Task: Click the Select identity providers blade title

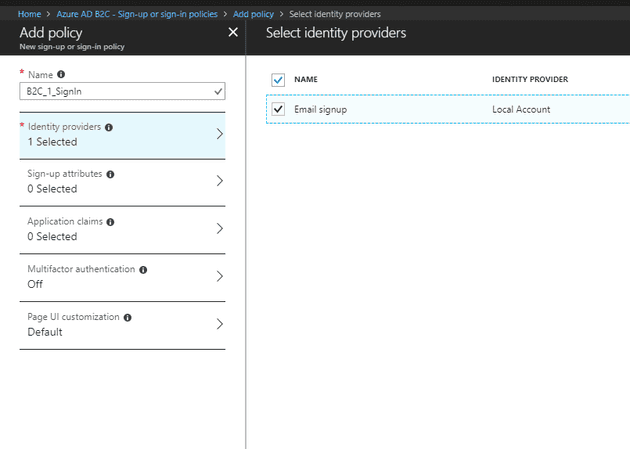Action: [336, 33]
